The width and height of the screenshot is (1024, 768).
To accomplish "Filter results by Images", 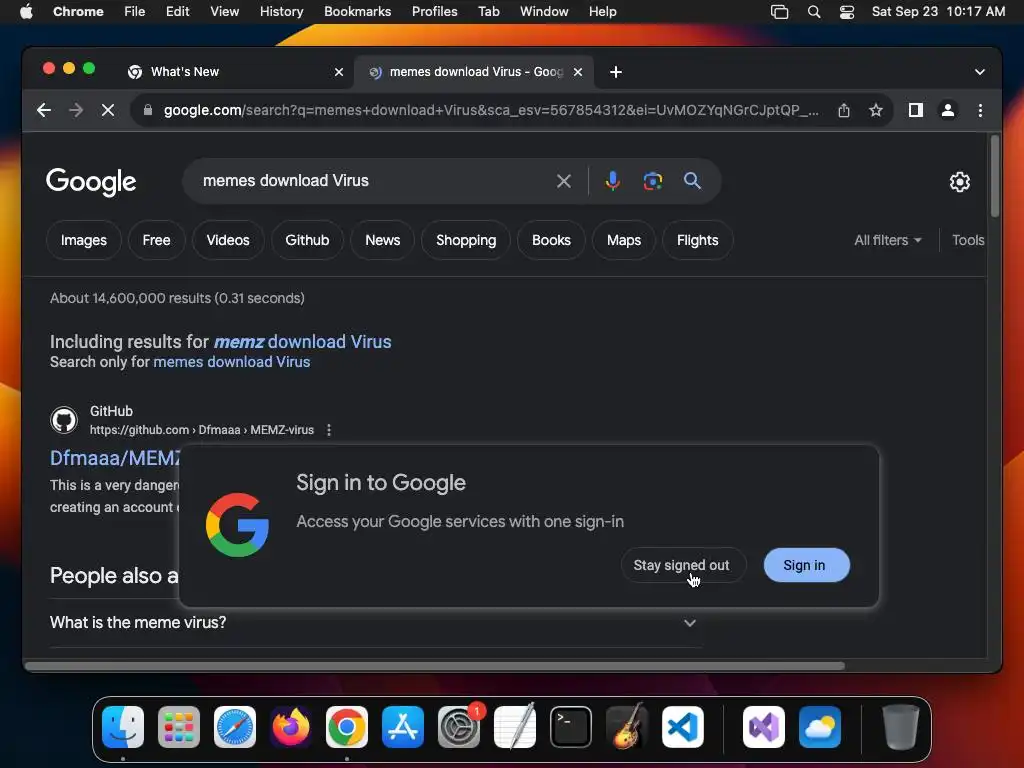I will tap(84, 240).
